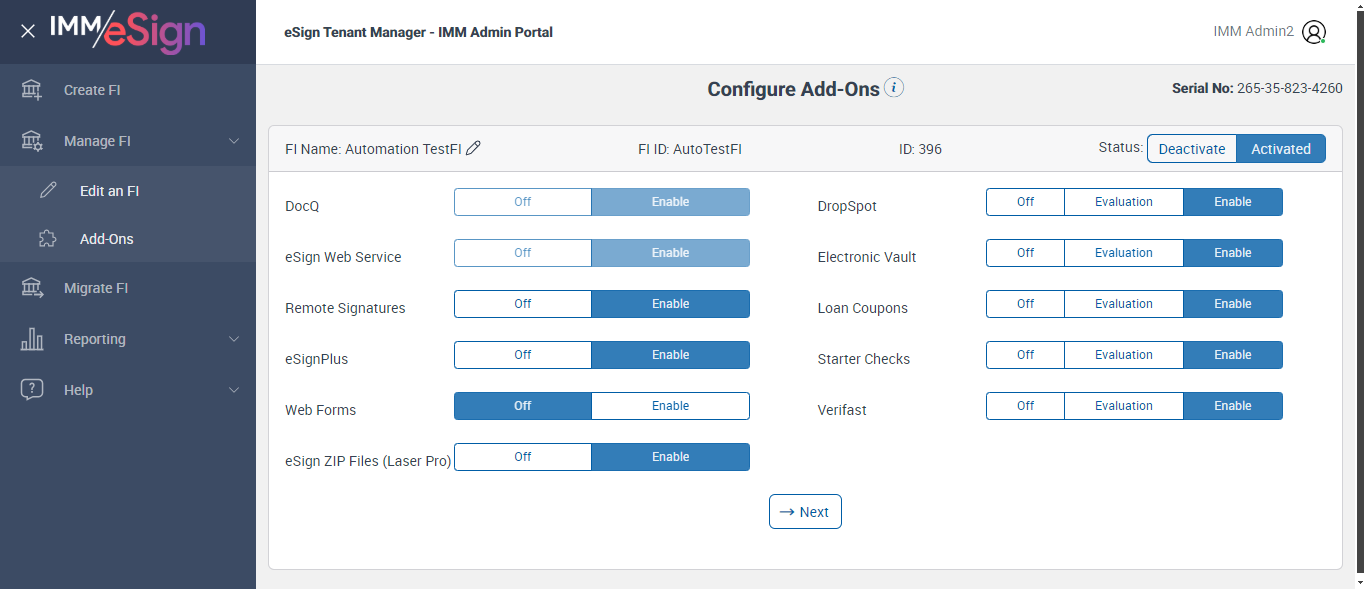Set DropSpot to Evaluation mode
Screen dimensions: 1366x589
click(1123, 202)
